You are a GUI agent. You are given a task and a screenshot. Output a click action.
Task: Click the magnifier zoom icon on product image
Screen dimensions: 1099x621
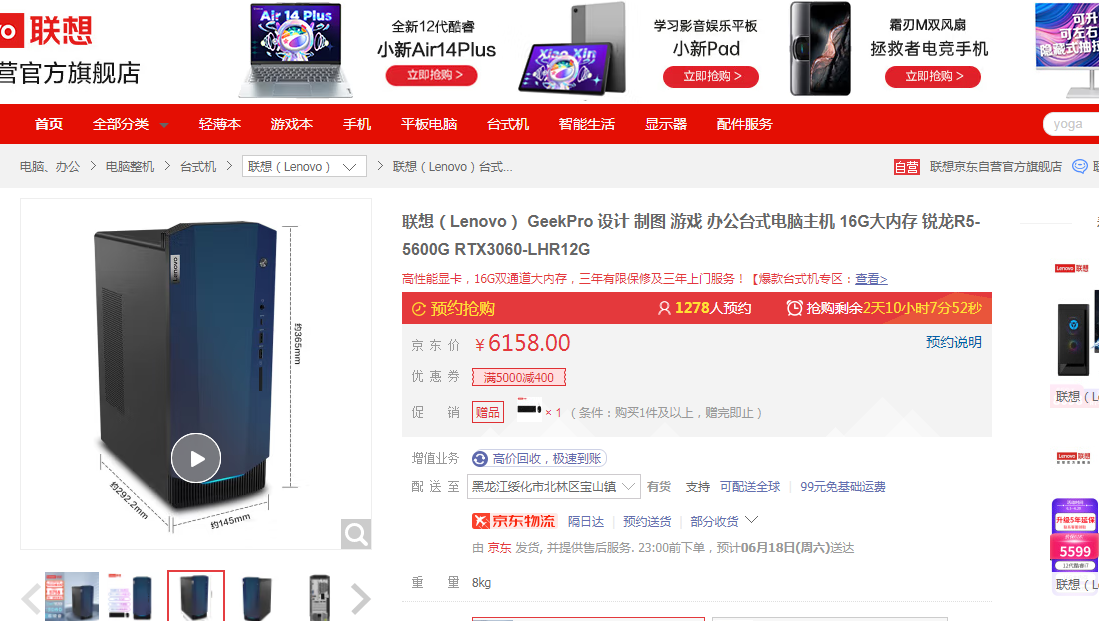355,534
